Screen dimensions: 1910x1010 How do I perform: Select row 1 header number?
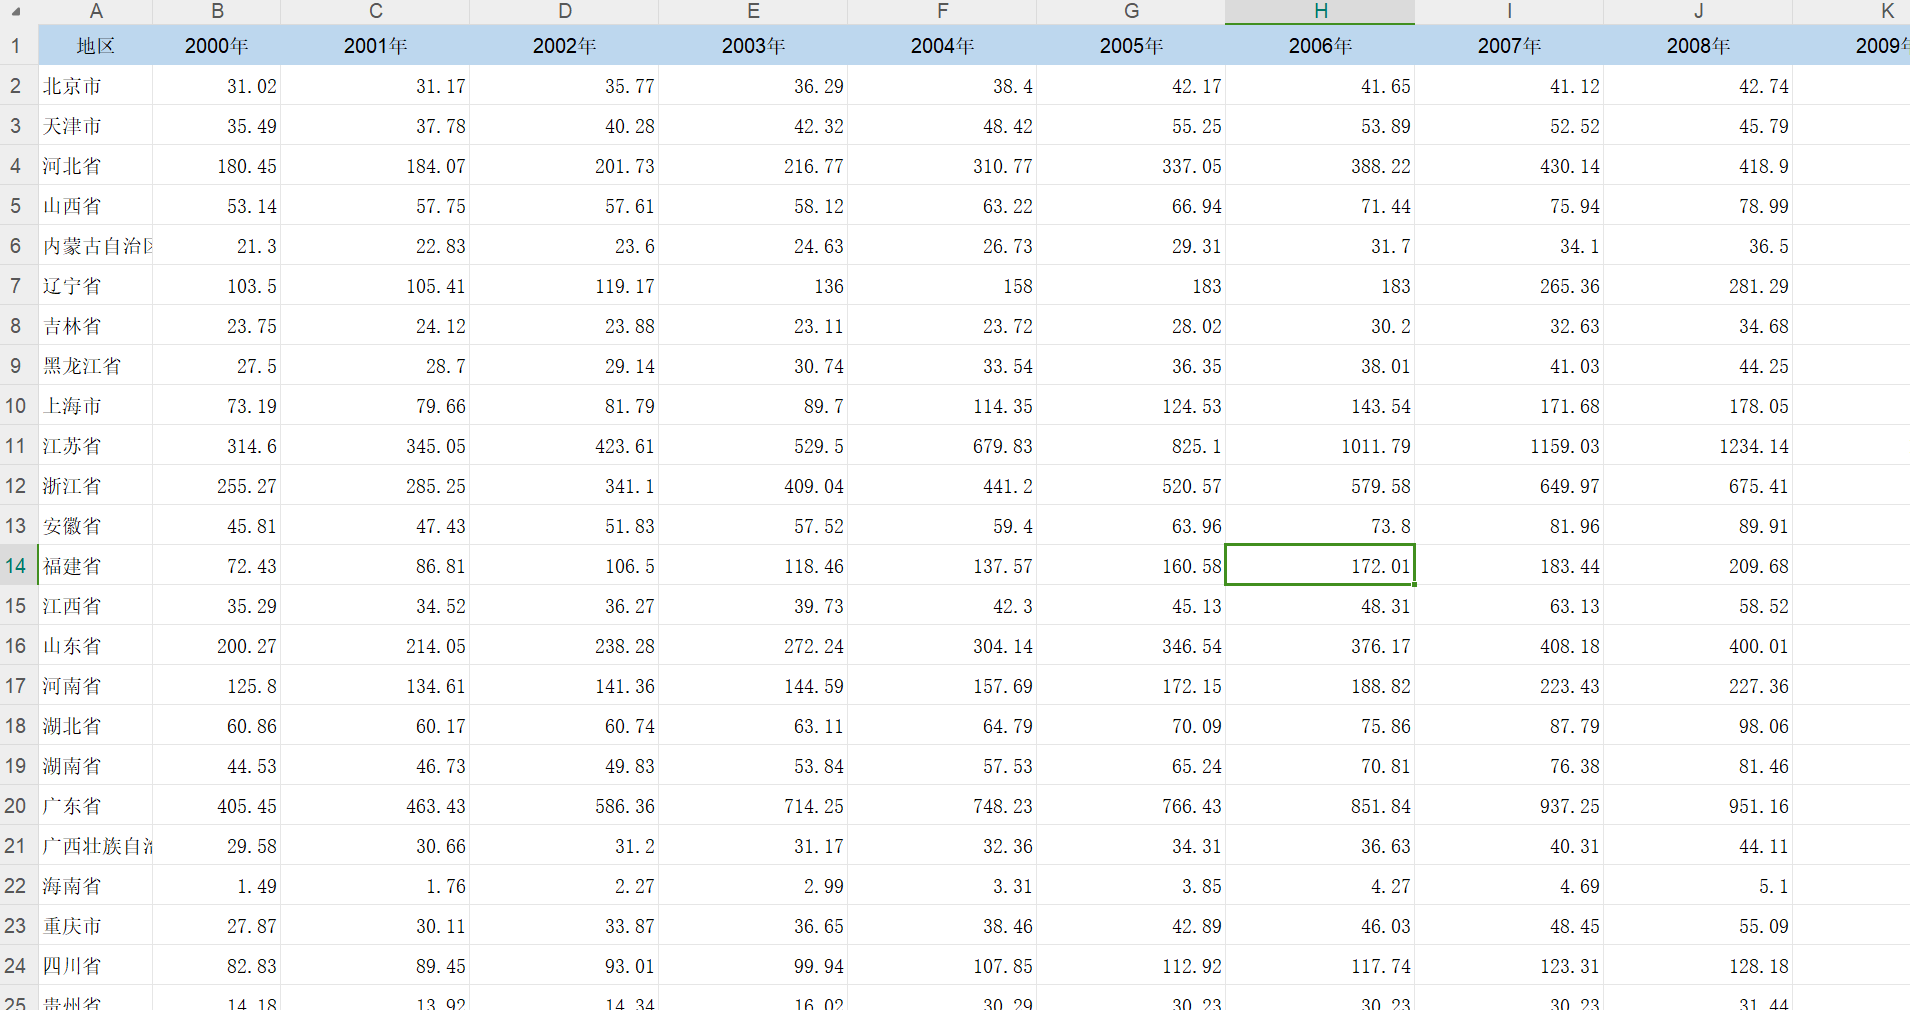click(x=16, y=46)
